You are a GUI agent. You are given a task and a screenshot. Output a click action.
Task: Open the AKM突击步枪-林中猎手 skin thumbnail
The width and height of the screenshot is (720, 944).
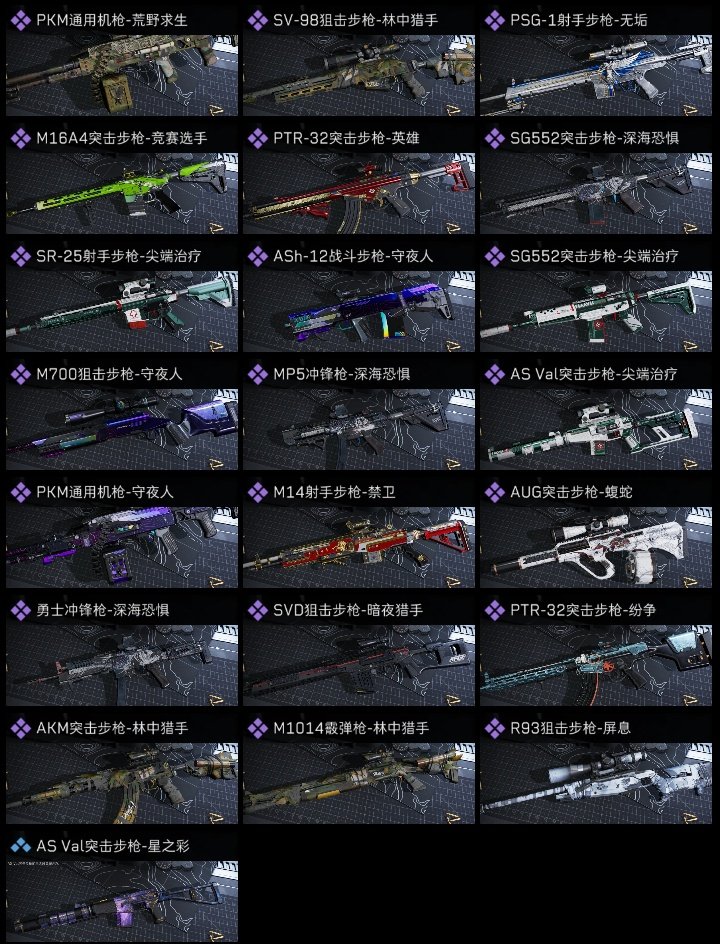coord(122,783)
